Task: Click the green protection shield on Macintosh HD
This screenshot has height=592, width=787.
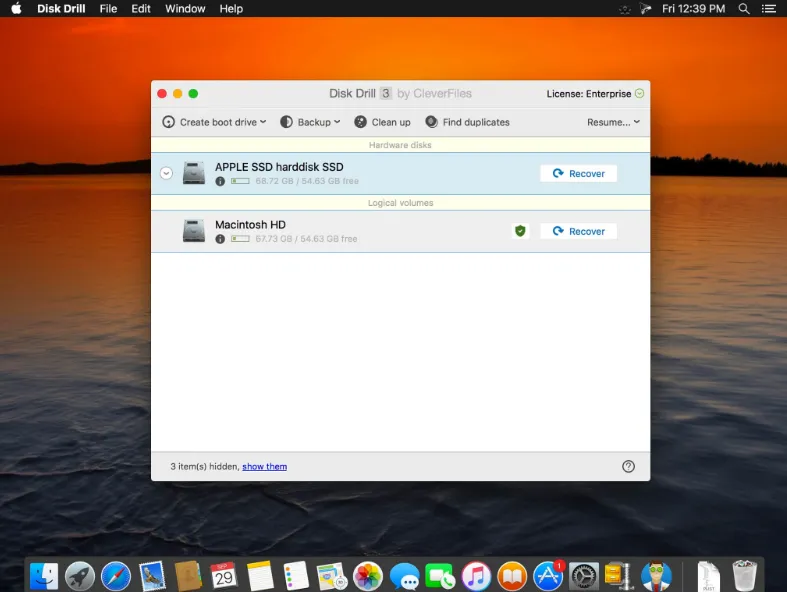Action: 520,231
